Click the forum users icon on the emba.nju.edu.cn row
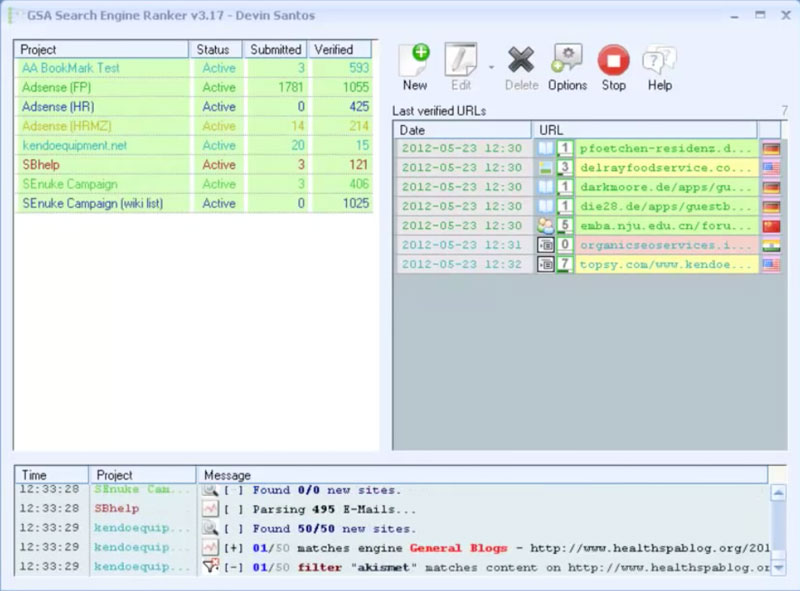The height and width of the screenshot is (591, 800). tap(545, 226)
